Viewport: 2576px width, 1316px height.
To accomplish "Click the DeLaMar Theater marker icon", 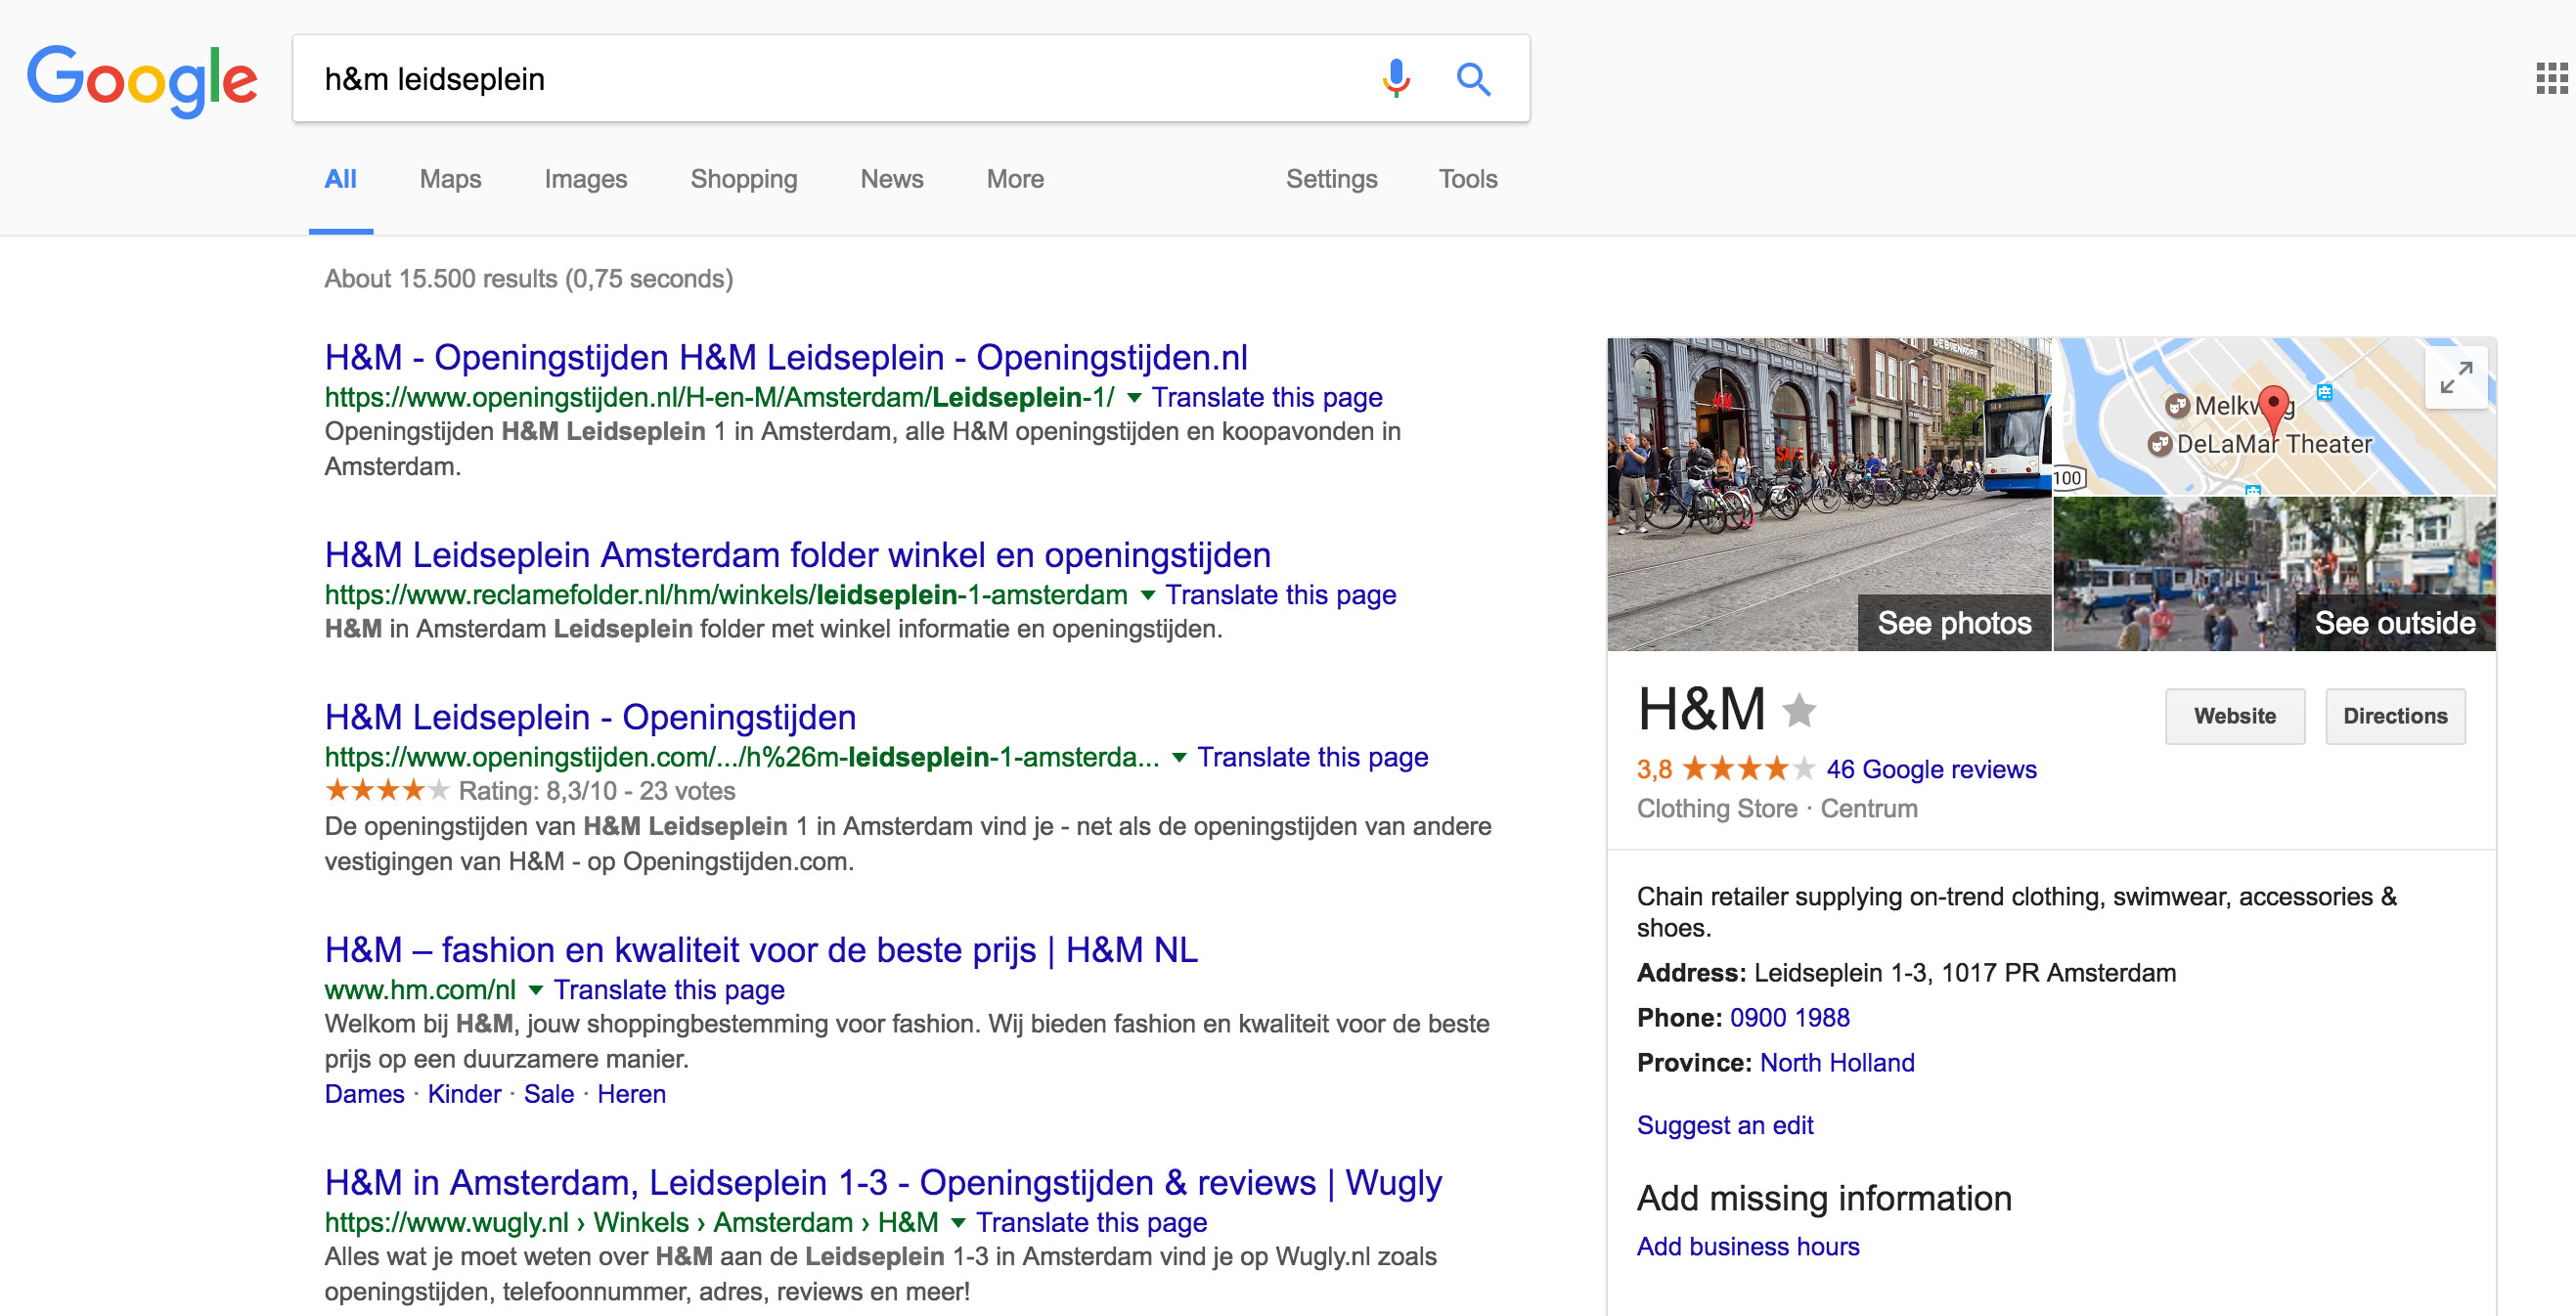I will 2160,444.
